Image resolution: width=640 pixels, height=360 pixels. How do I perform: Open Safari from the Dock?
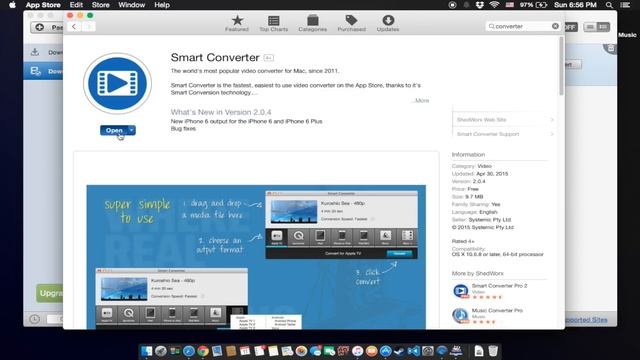(x=189, y=351)
